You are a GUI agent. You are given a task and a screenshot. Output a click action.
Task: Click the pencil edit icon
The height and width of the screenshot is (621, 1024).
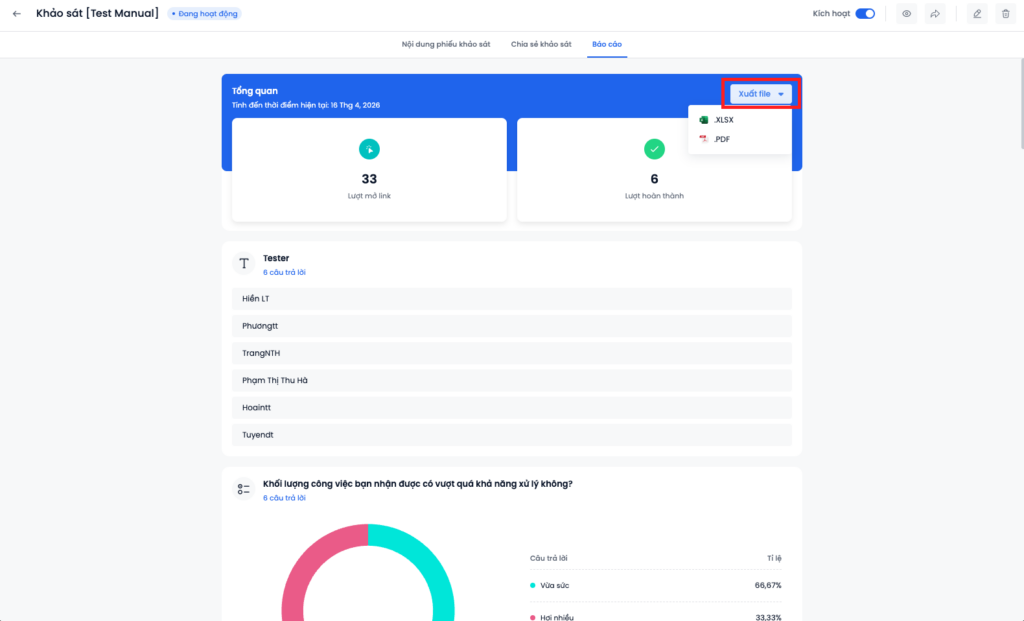pyautogui.click(x=977, y=14)
